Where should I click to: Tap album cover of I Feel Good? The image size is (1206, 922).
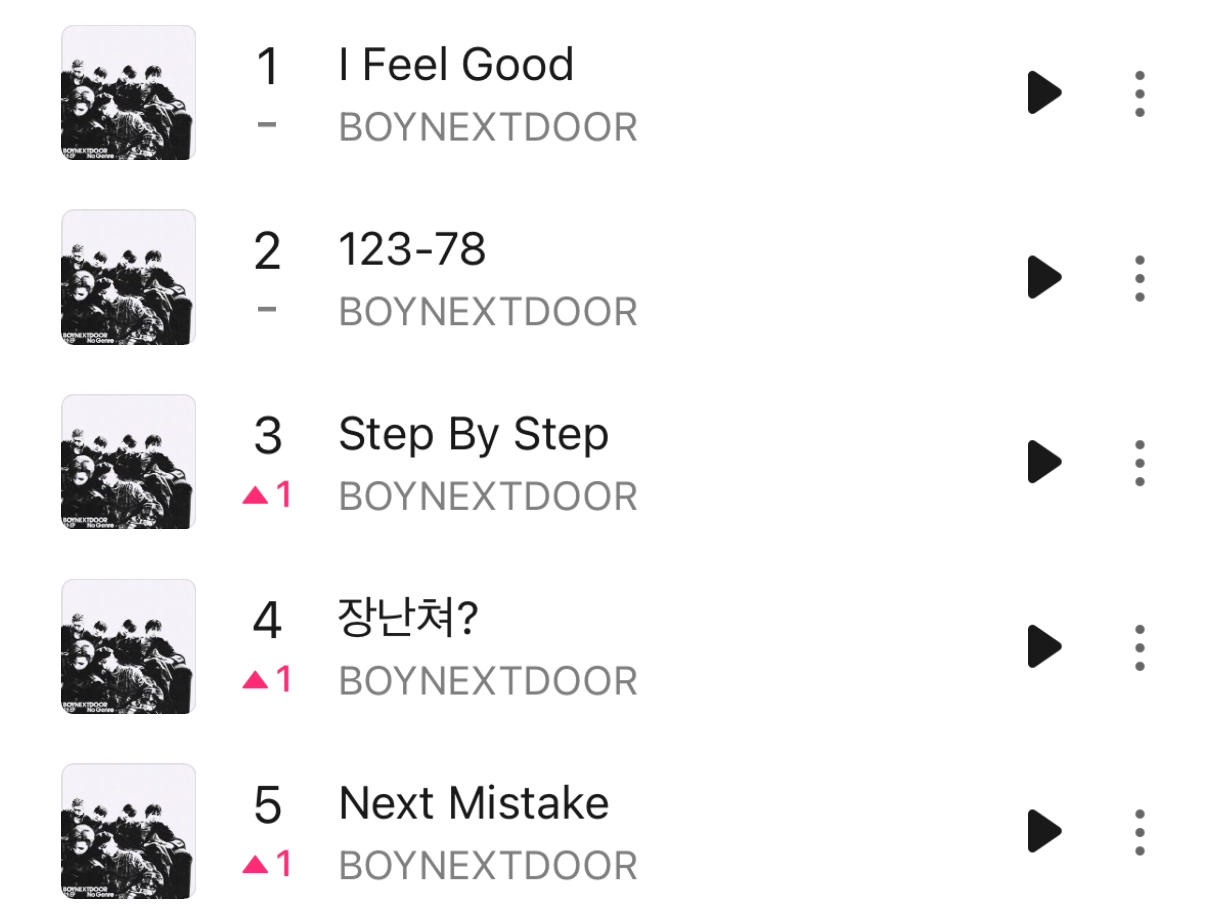(x=128, y=93)
